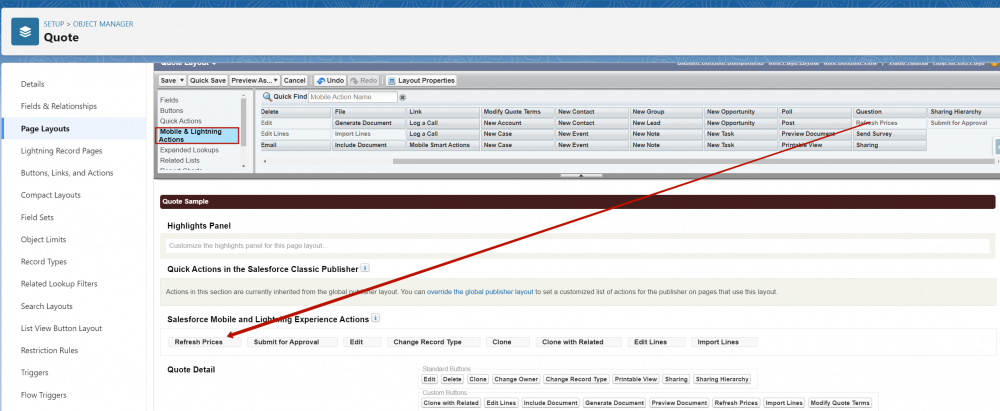Select the New Lead action in the palette
This screenshot has height=411, width=1000.
point(666,123)
